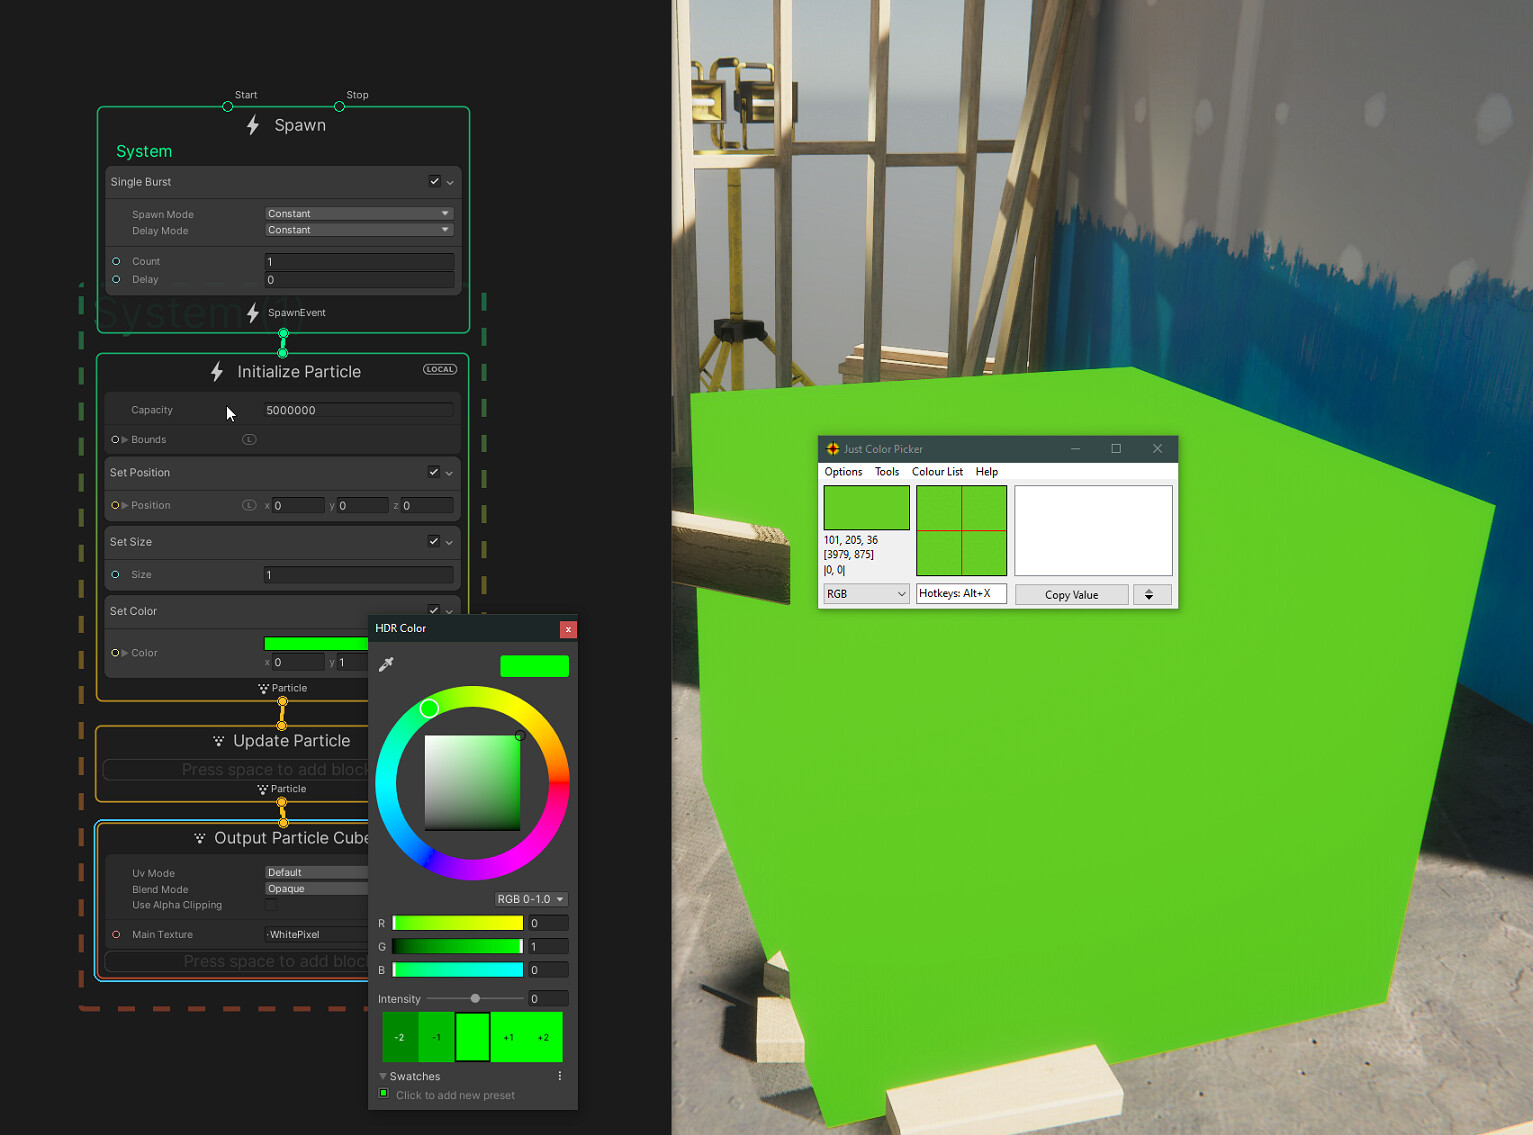Viewport: 1533px width, 1135px height.
Task: Click the Initialize Particle output Particle connector
Action: coord(283,702)
